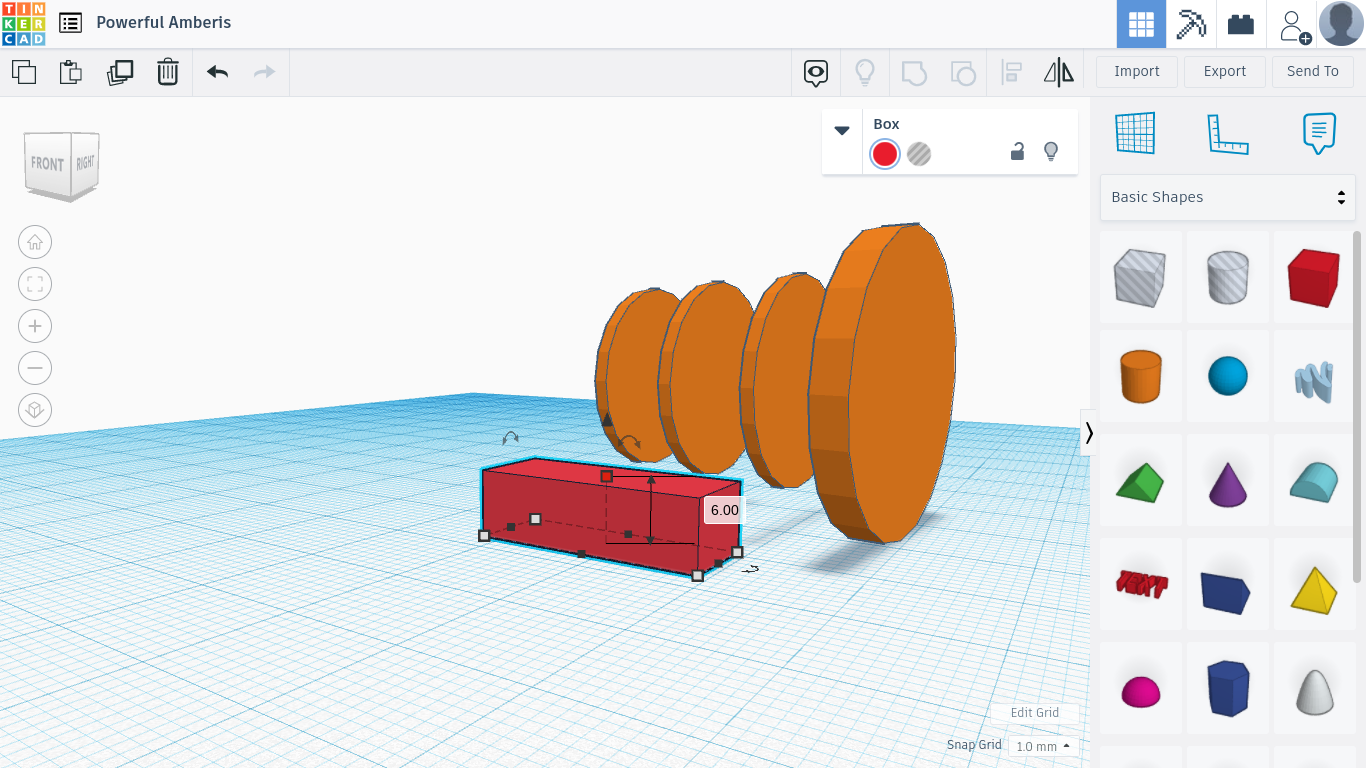Click the Ungroup shapes icon
Image resolution: width=1366 pixels, height=768 pixels.
coord(963,72)
